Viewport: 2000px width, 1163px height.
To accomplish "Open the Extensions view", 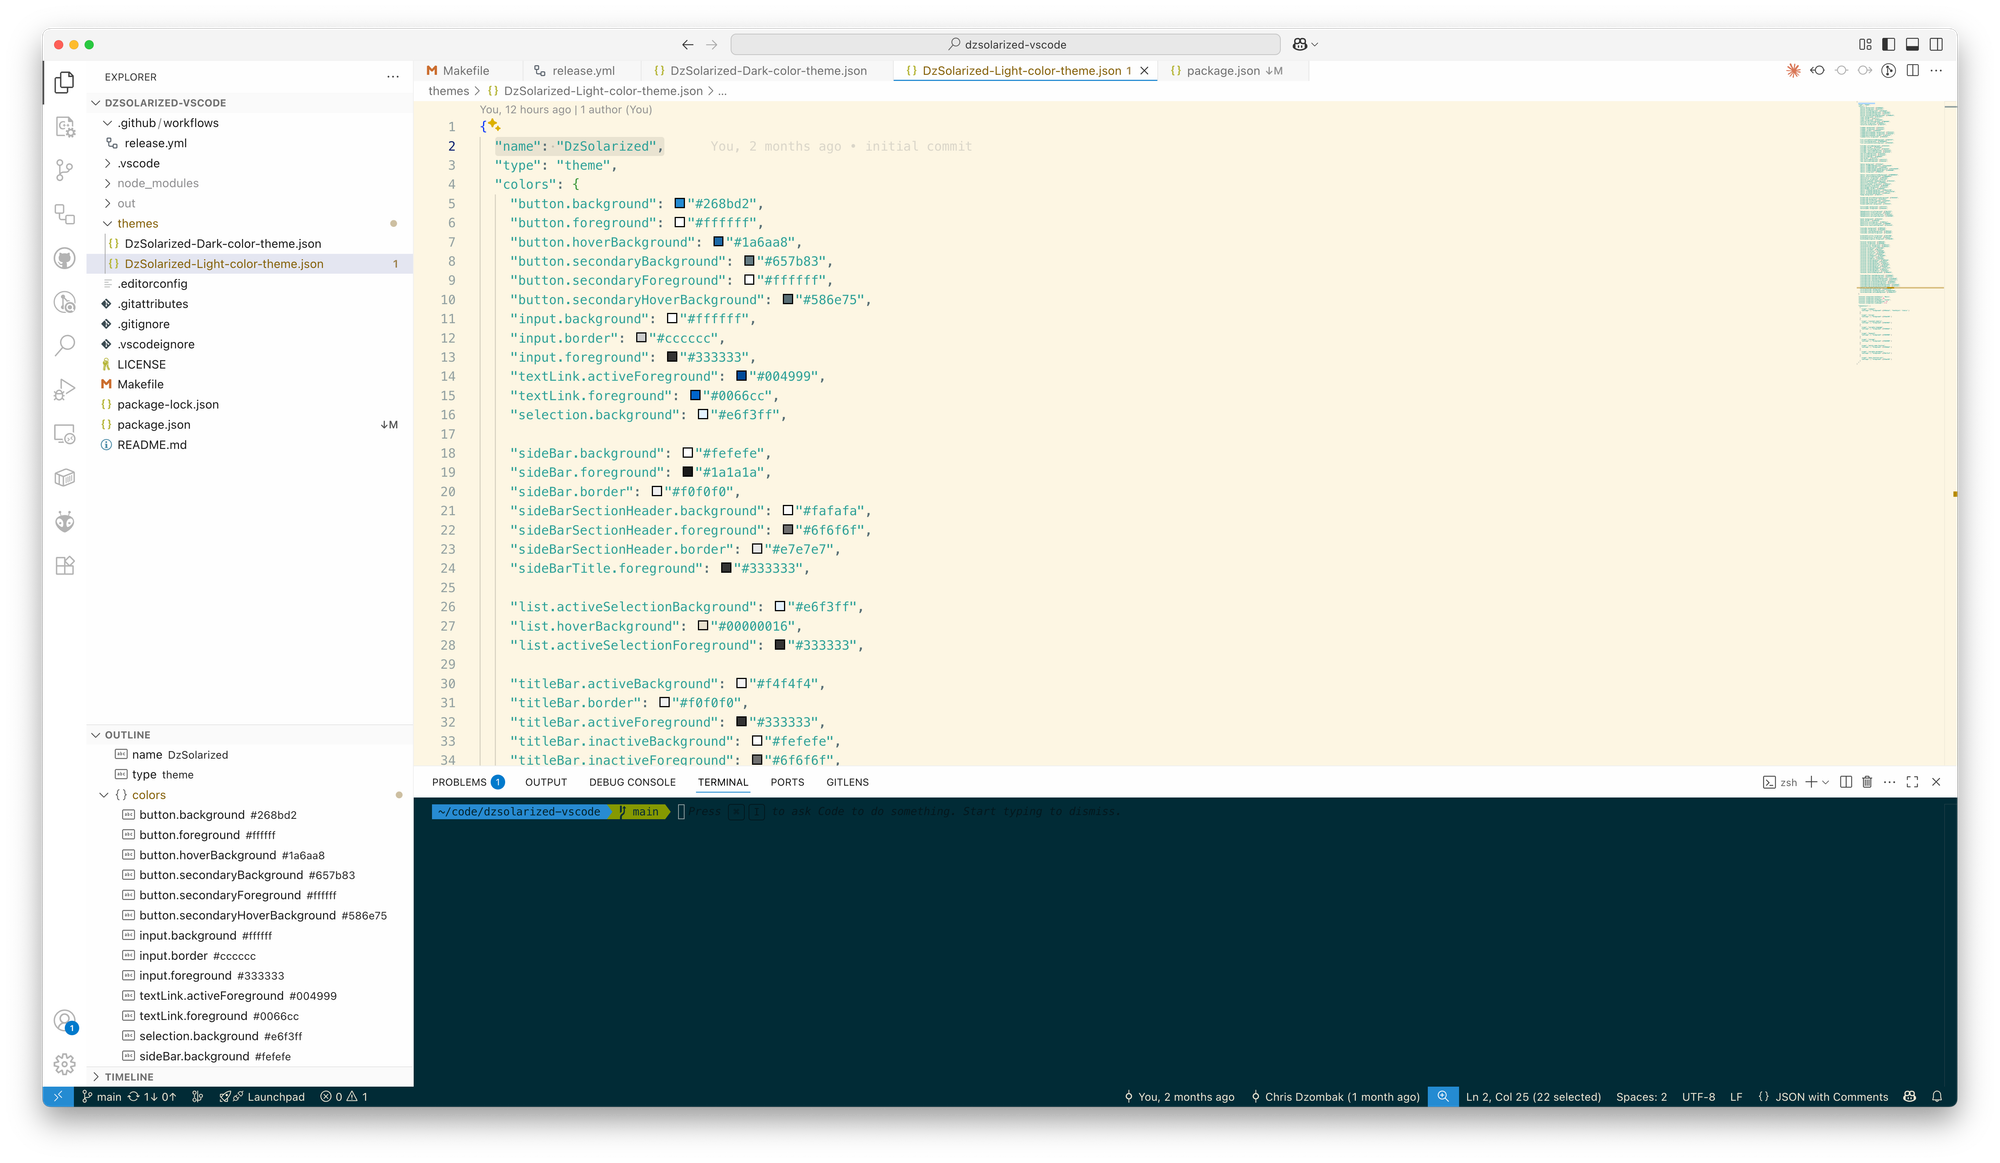I will point(64,565).
